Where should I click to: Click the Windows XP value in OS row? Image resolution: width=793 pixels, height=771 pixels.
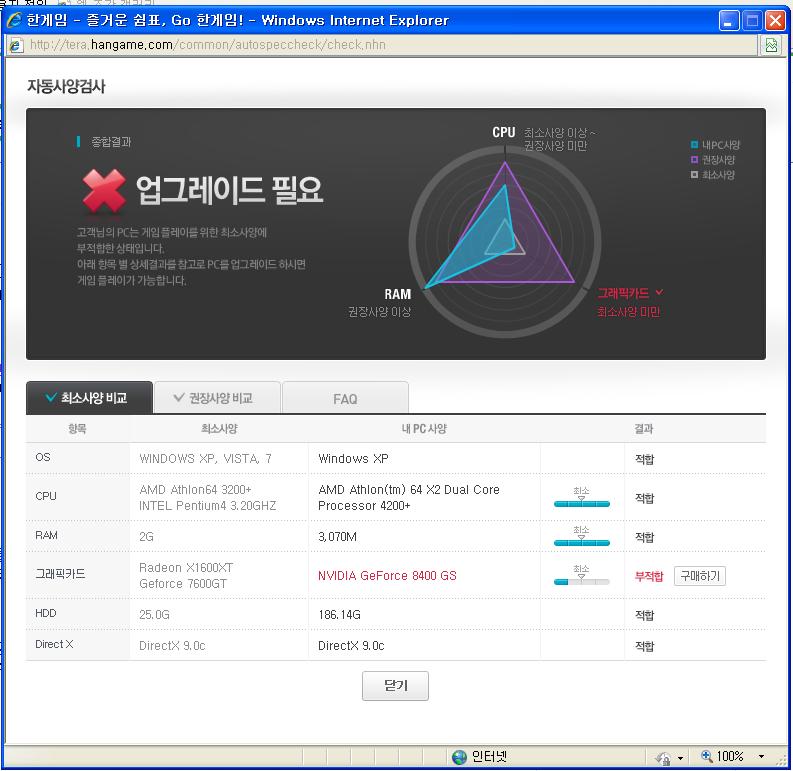(x=353, y=459)
